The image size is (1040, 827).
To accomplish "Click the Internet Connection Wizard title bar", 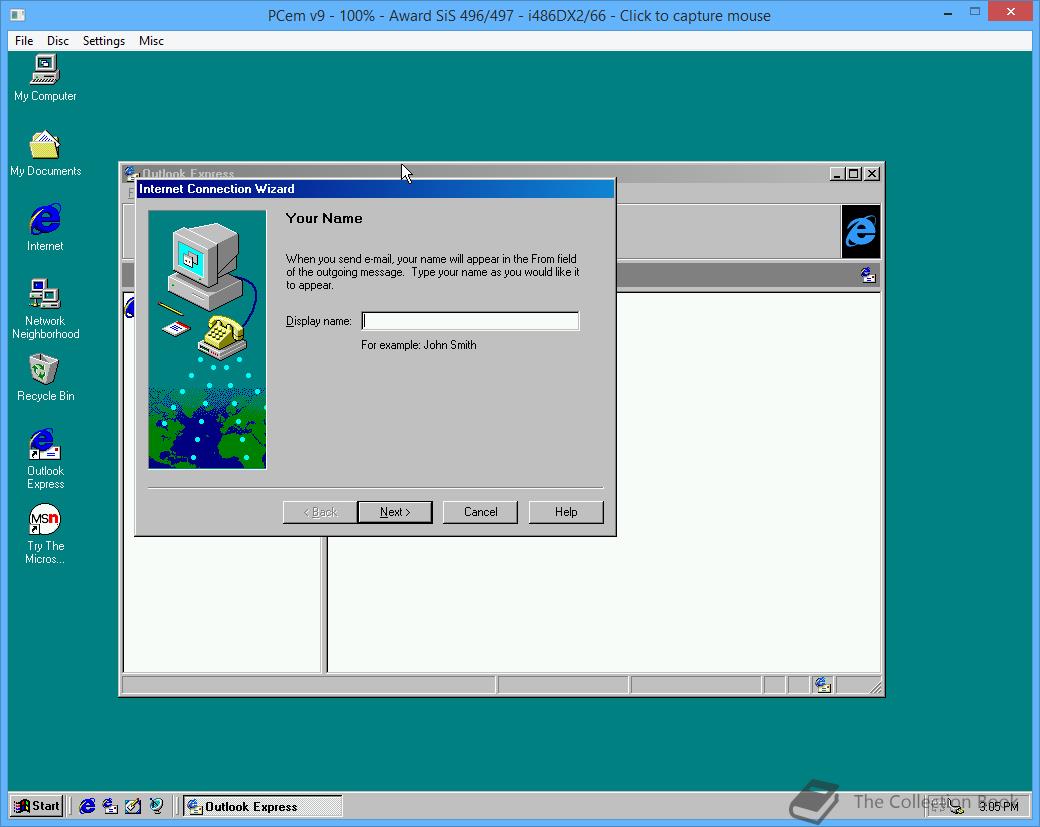I will (x=375, y=189).
